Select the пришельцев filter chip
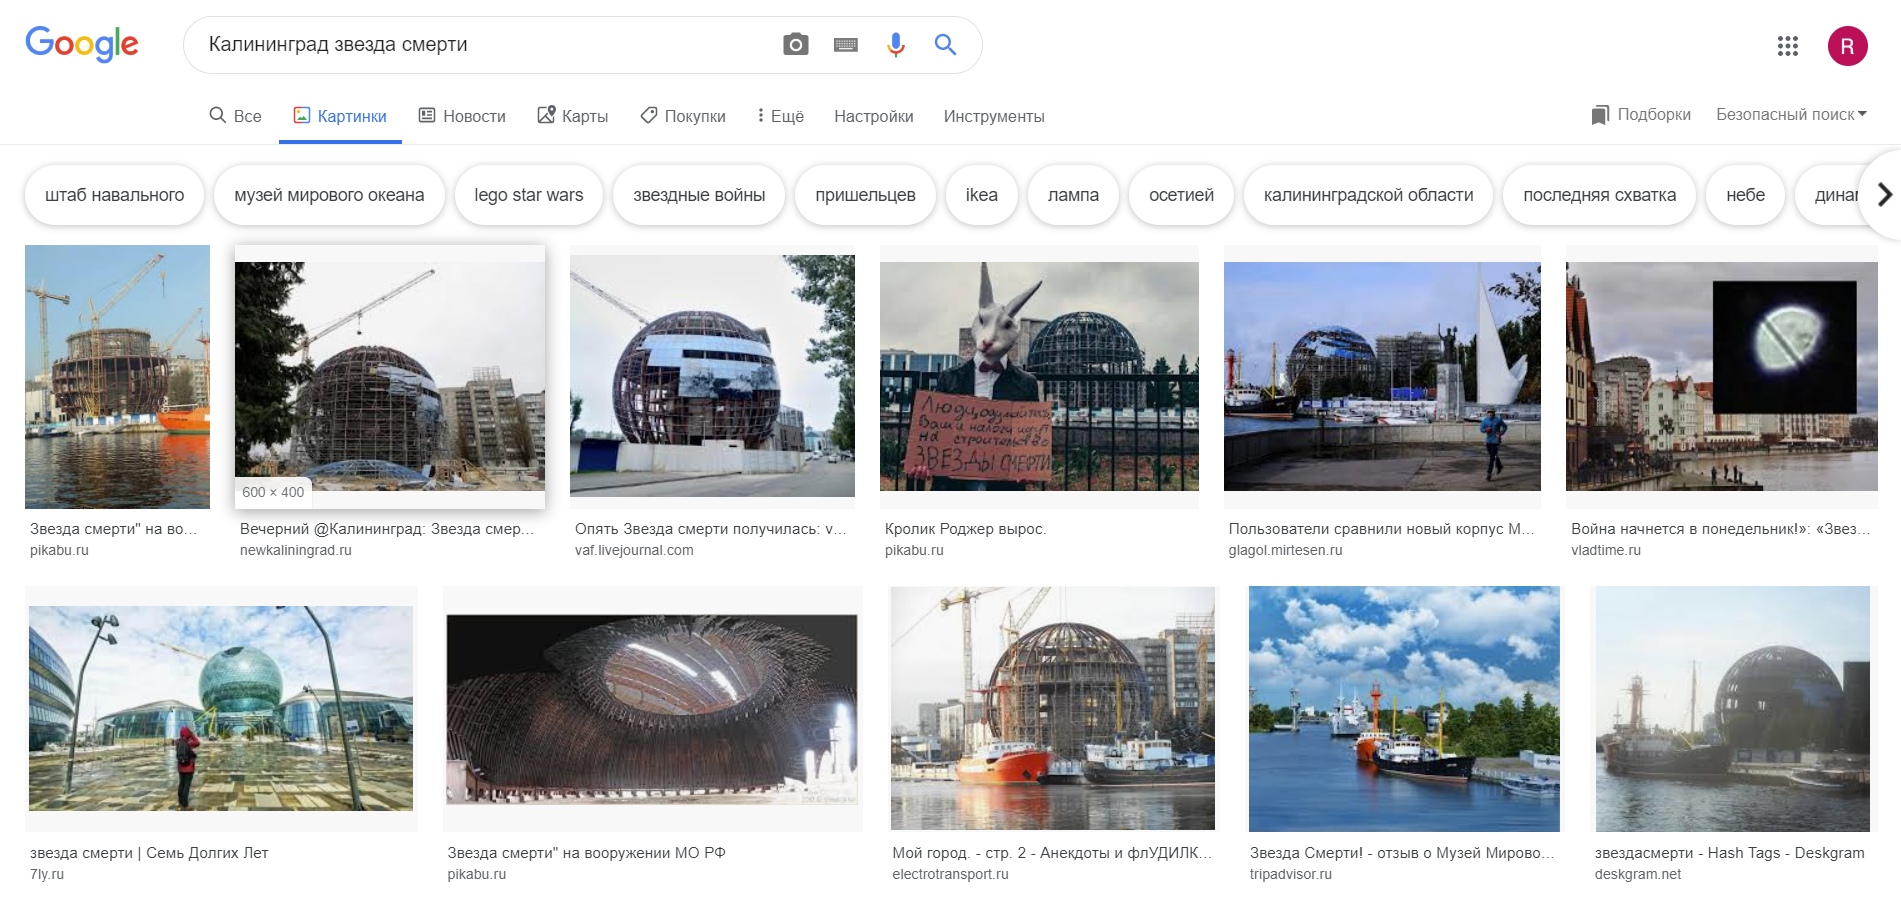1901x903 pixels. tap(865, 195)
